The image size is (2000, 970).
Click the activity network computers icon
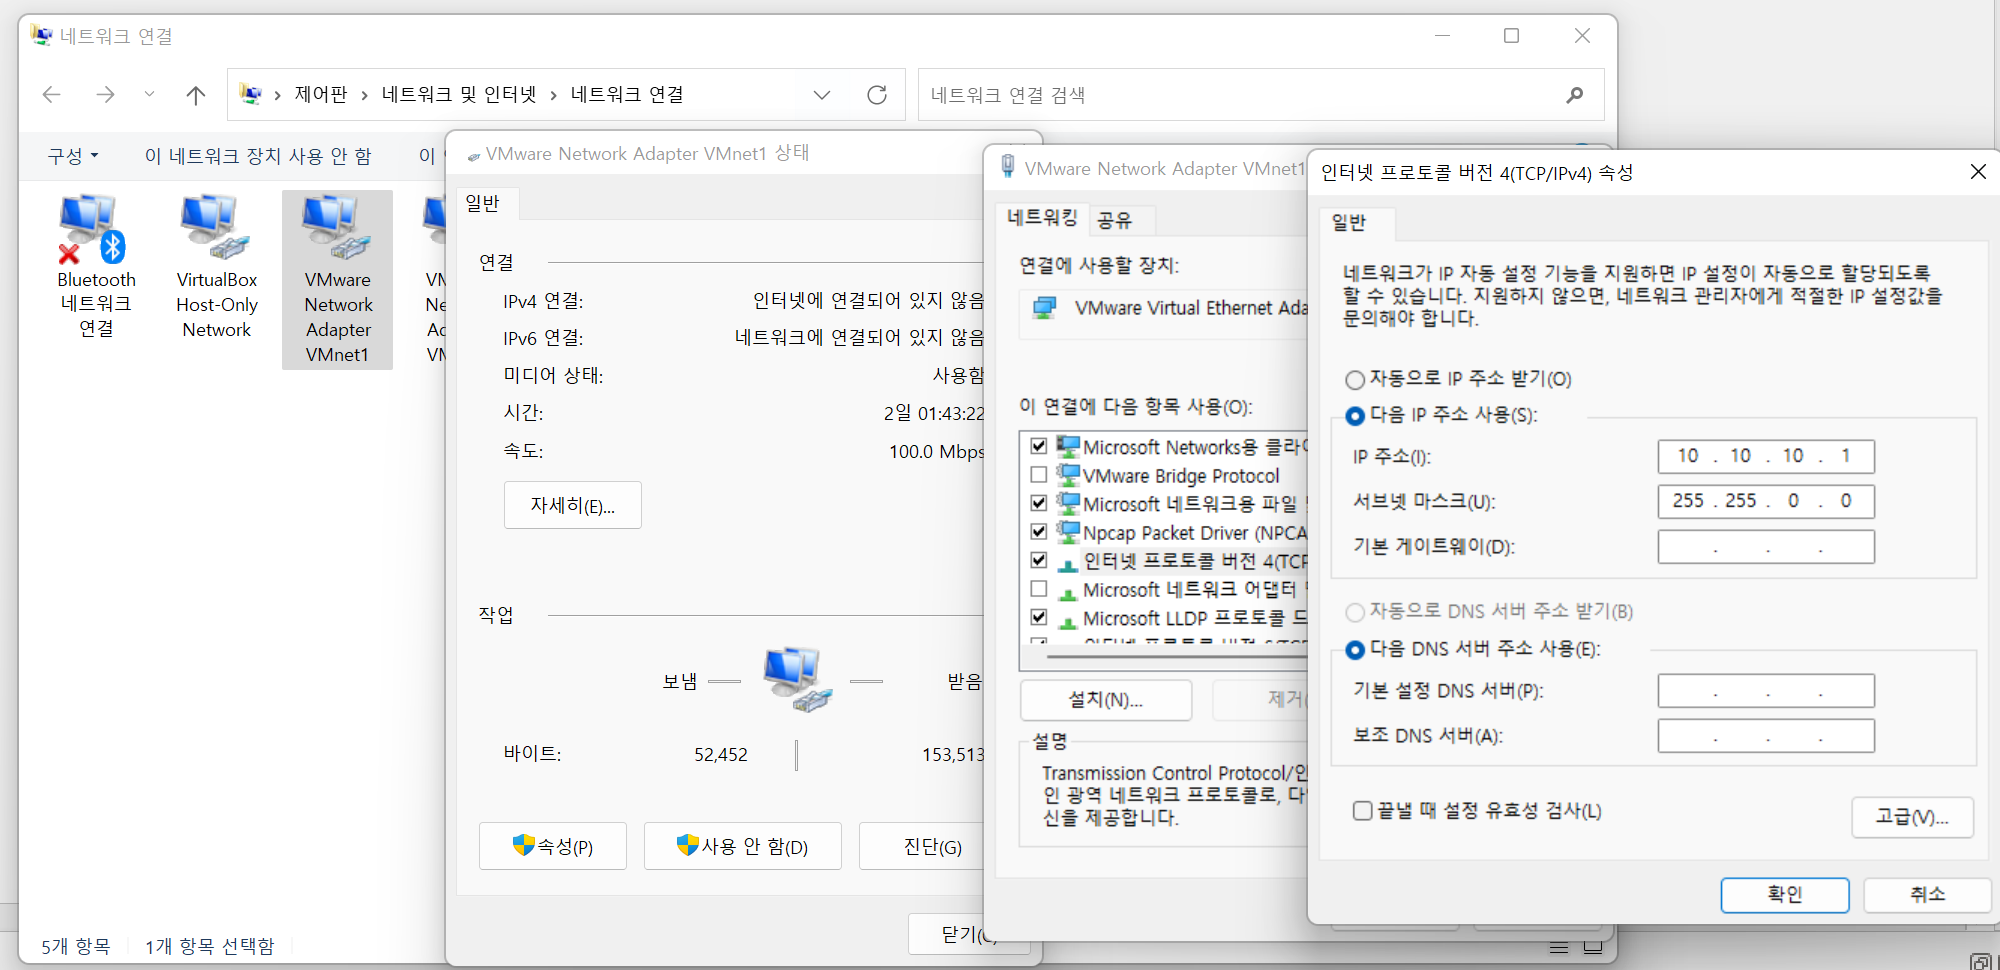click(797, 678)
